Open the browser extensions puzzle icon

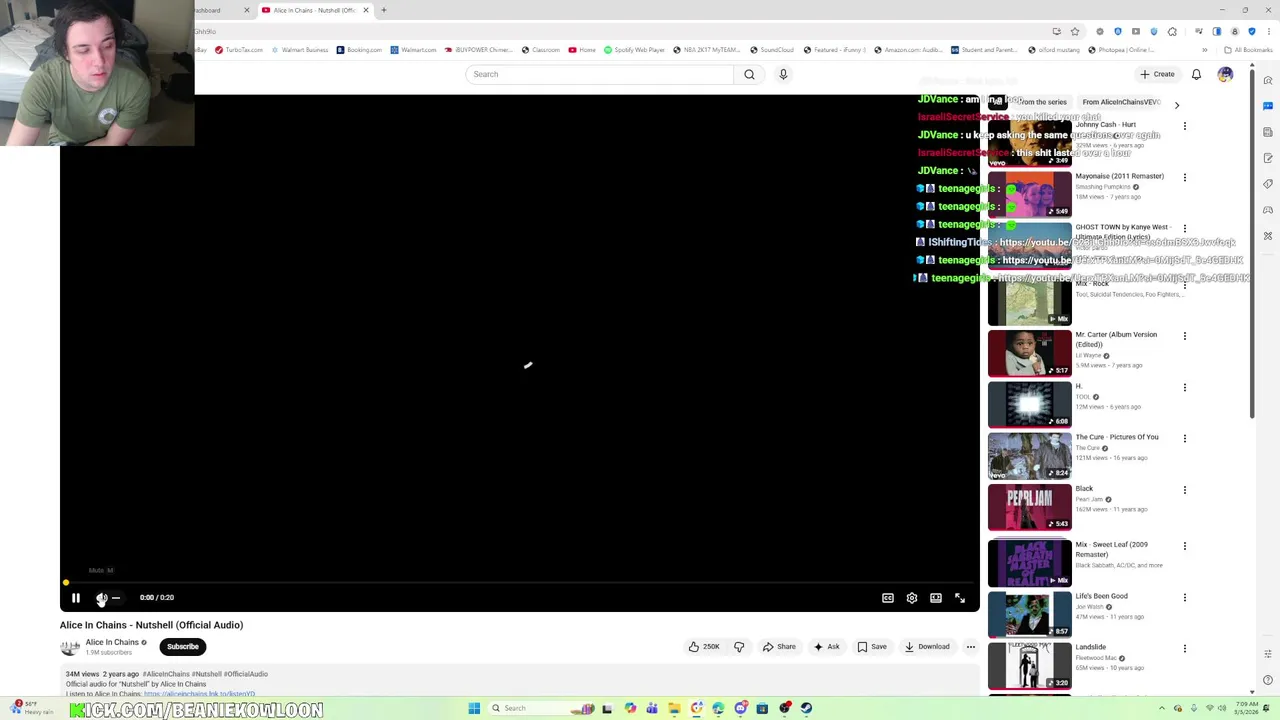coord(1172,31)
